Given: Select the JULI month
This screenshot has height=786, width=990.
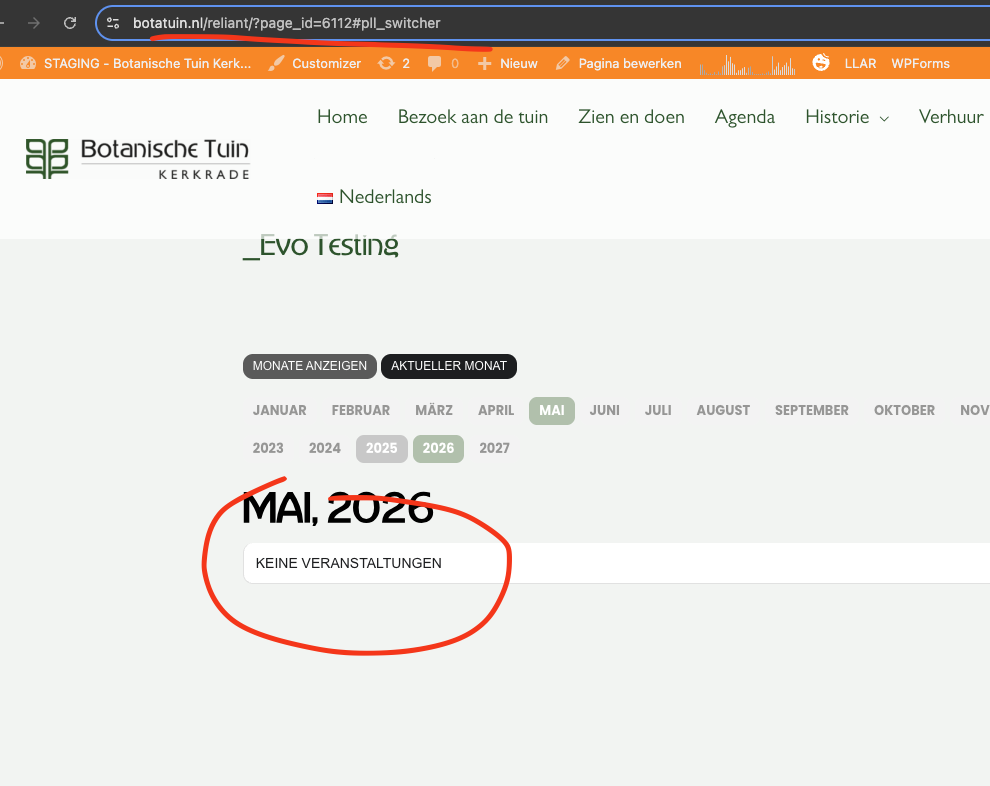Looking at the screenshot, I should (658, 410).
